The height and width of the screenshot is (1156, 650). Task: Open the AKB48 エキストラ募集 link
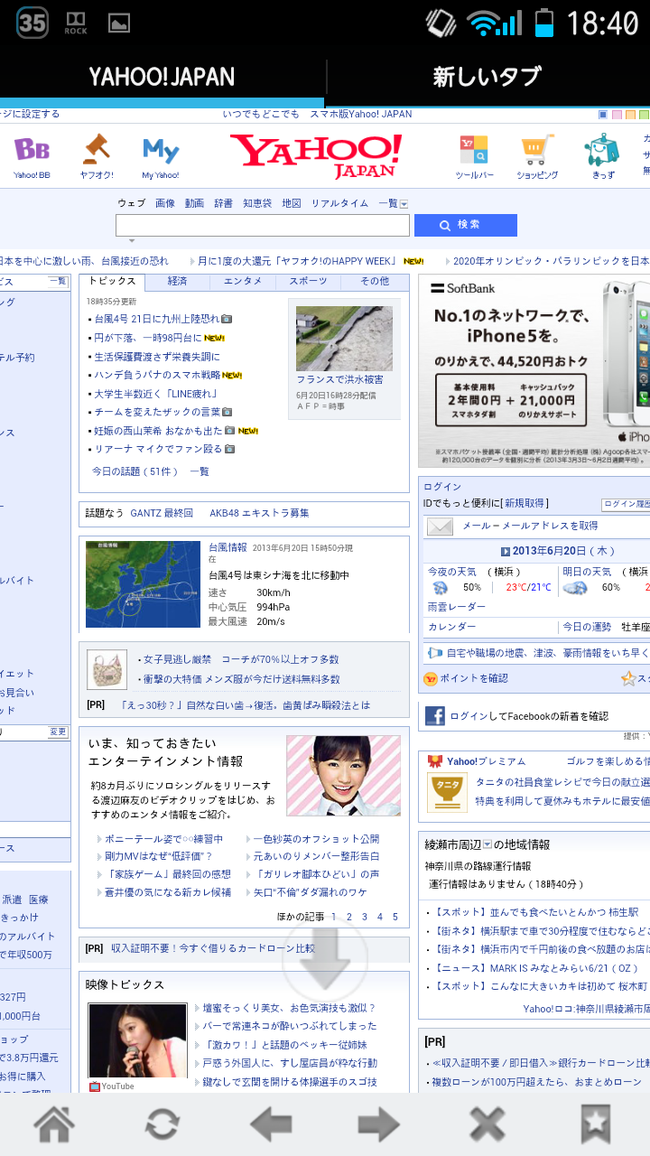click(259, 513)
